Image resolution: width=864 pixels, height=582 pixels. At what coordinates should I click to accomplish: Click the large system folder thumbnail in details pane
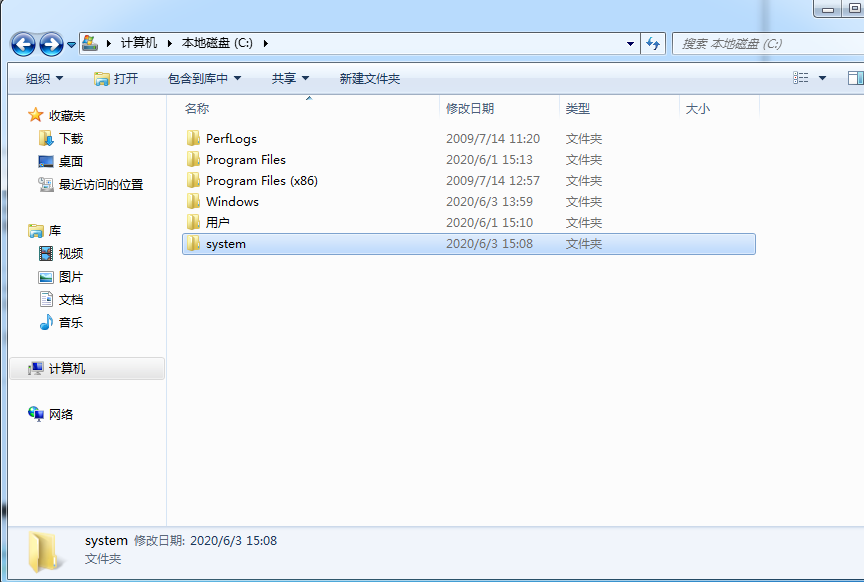pos(45,552)
